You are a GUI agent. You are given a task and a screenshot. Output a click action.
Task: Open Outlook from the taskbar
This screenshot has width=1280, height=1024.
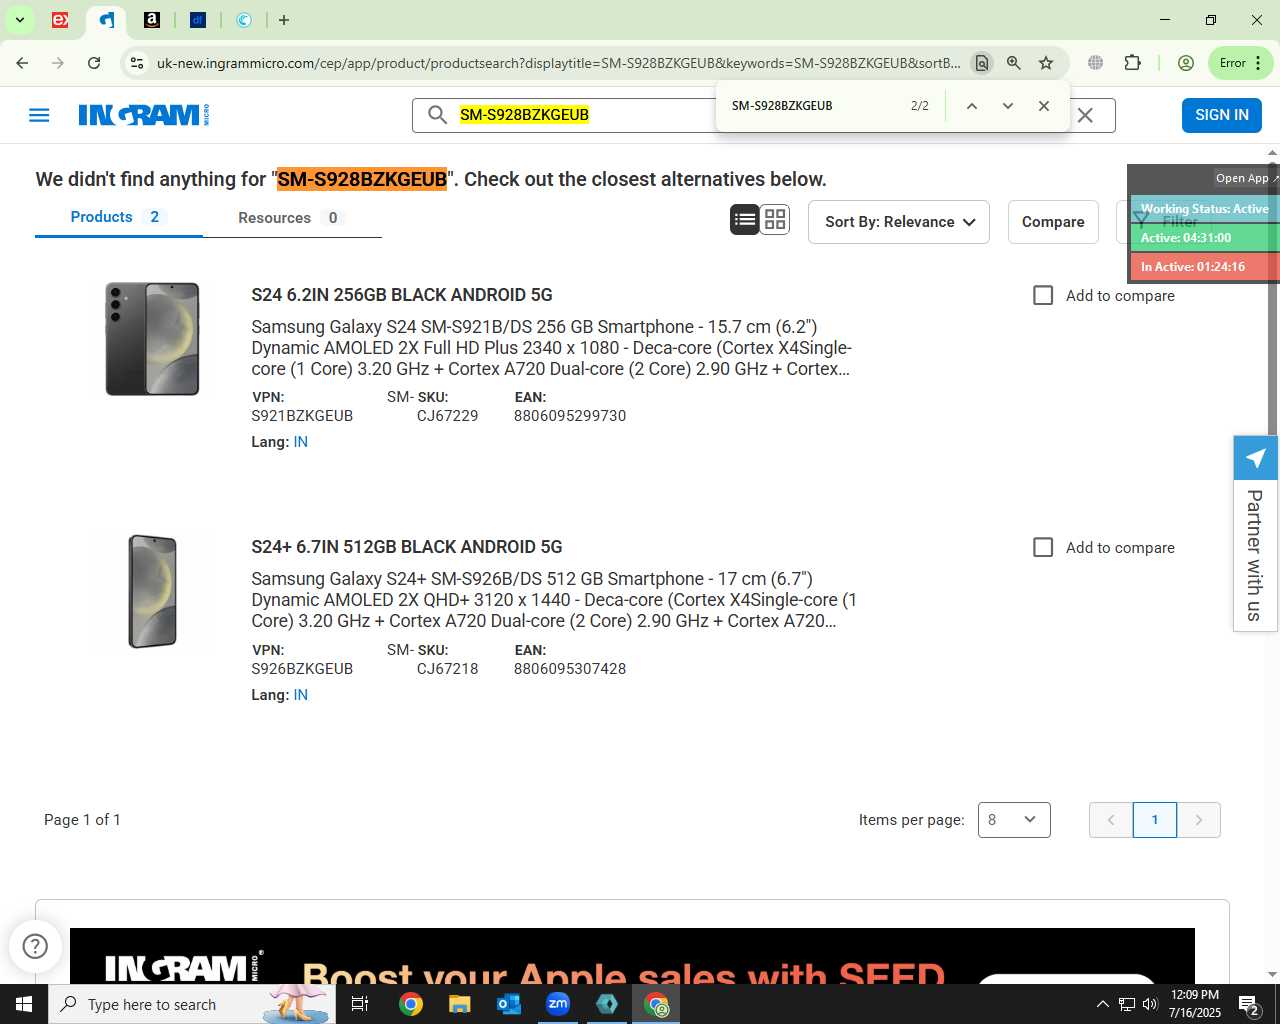click(509, 1004)
